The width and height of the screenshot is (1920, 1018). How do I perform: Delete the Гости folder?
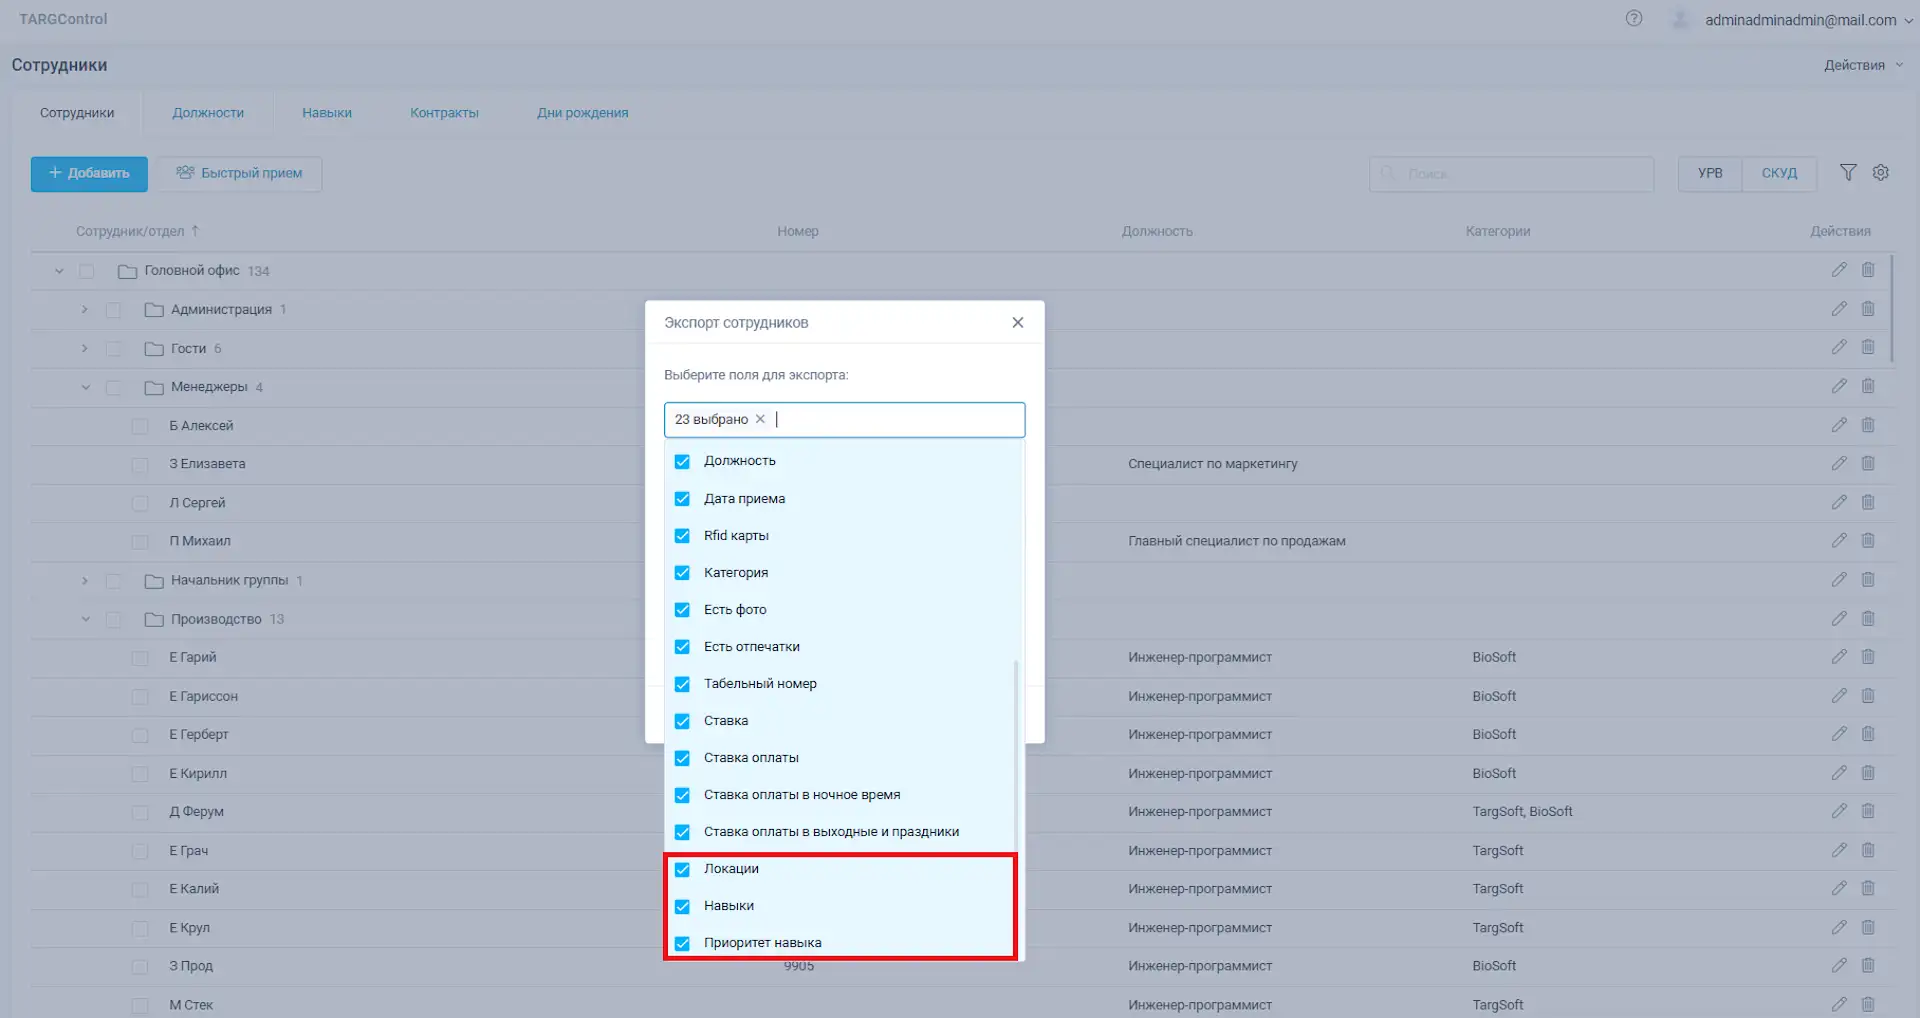click(1868, 347)
